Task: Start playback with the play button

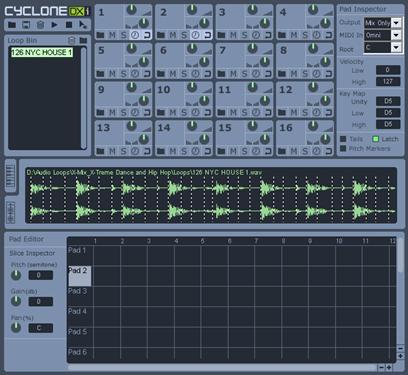Action: pyautogui.click(x=55, y=25)
